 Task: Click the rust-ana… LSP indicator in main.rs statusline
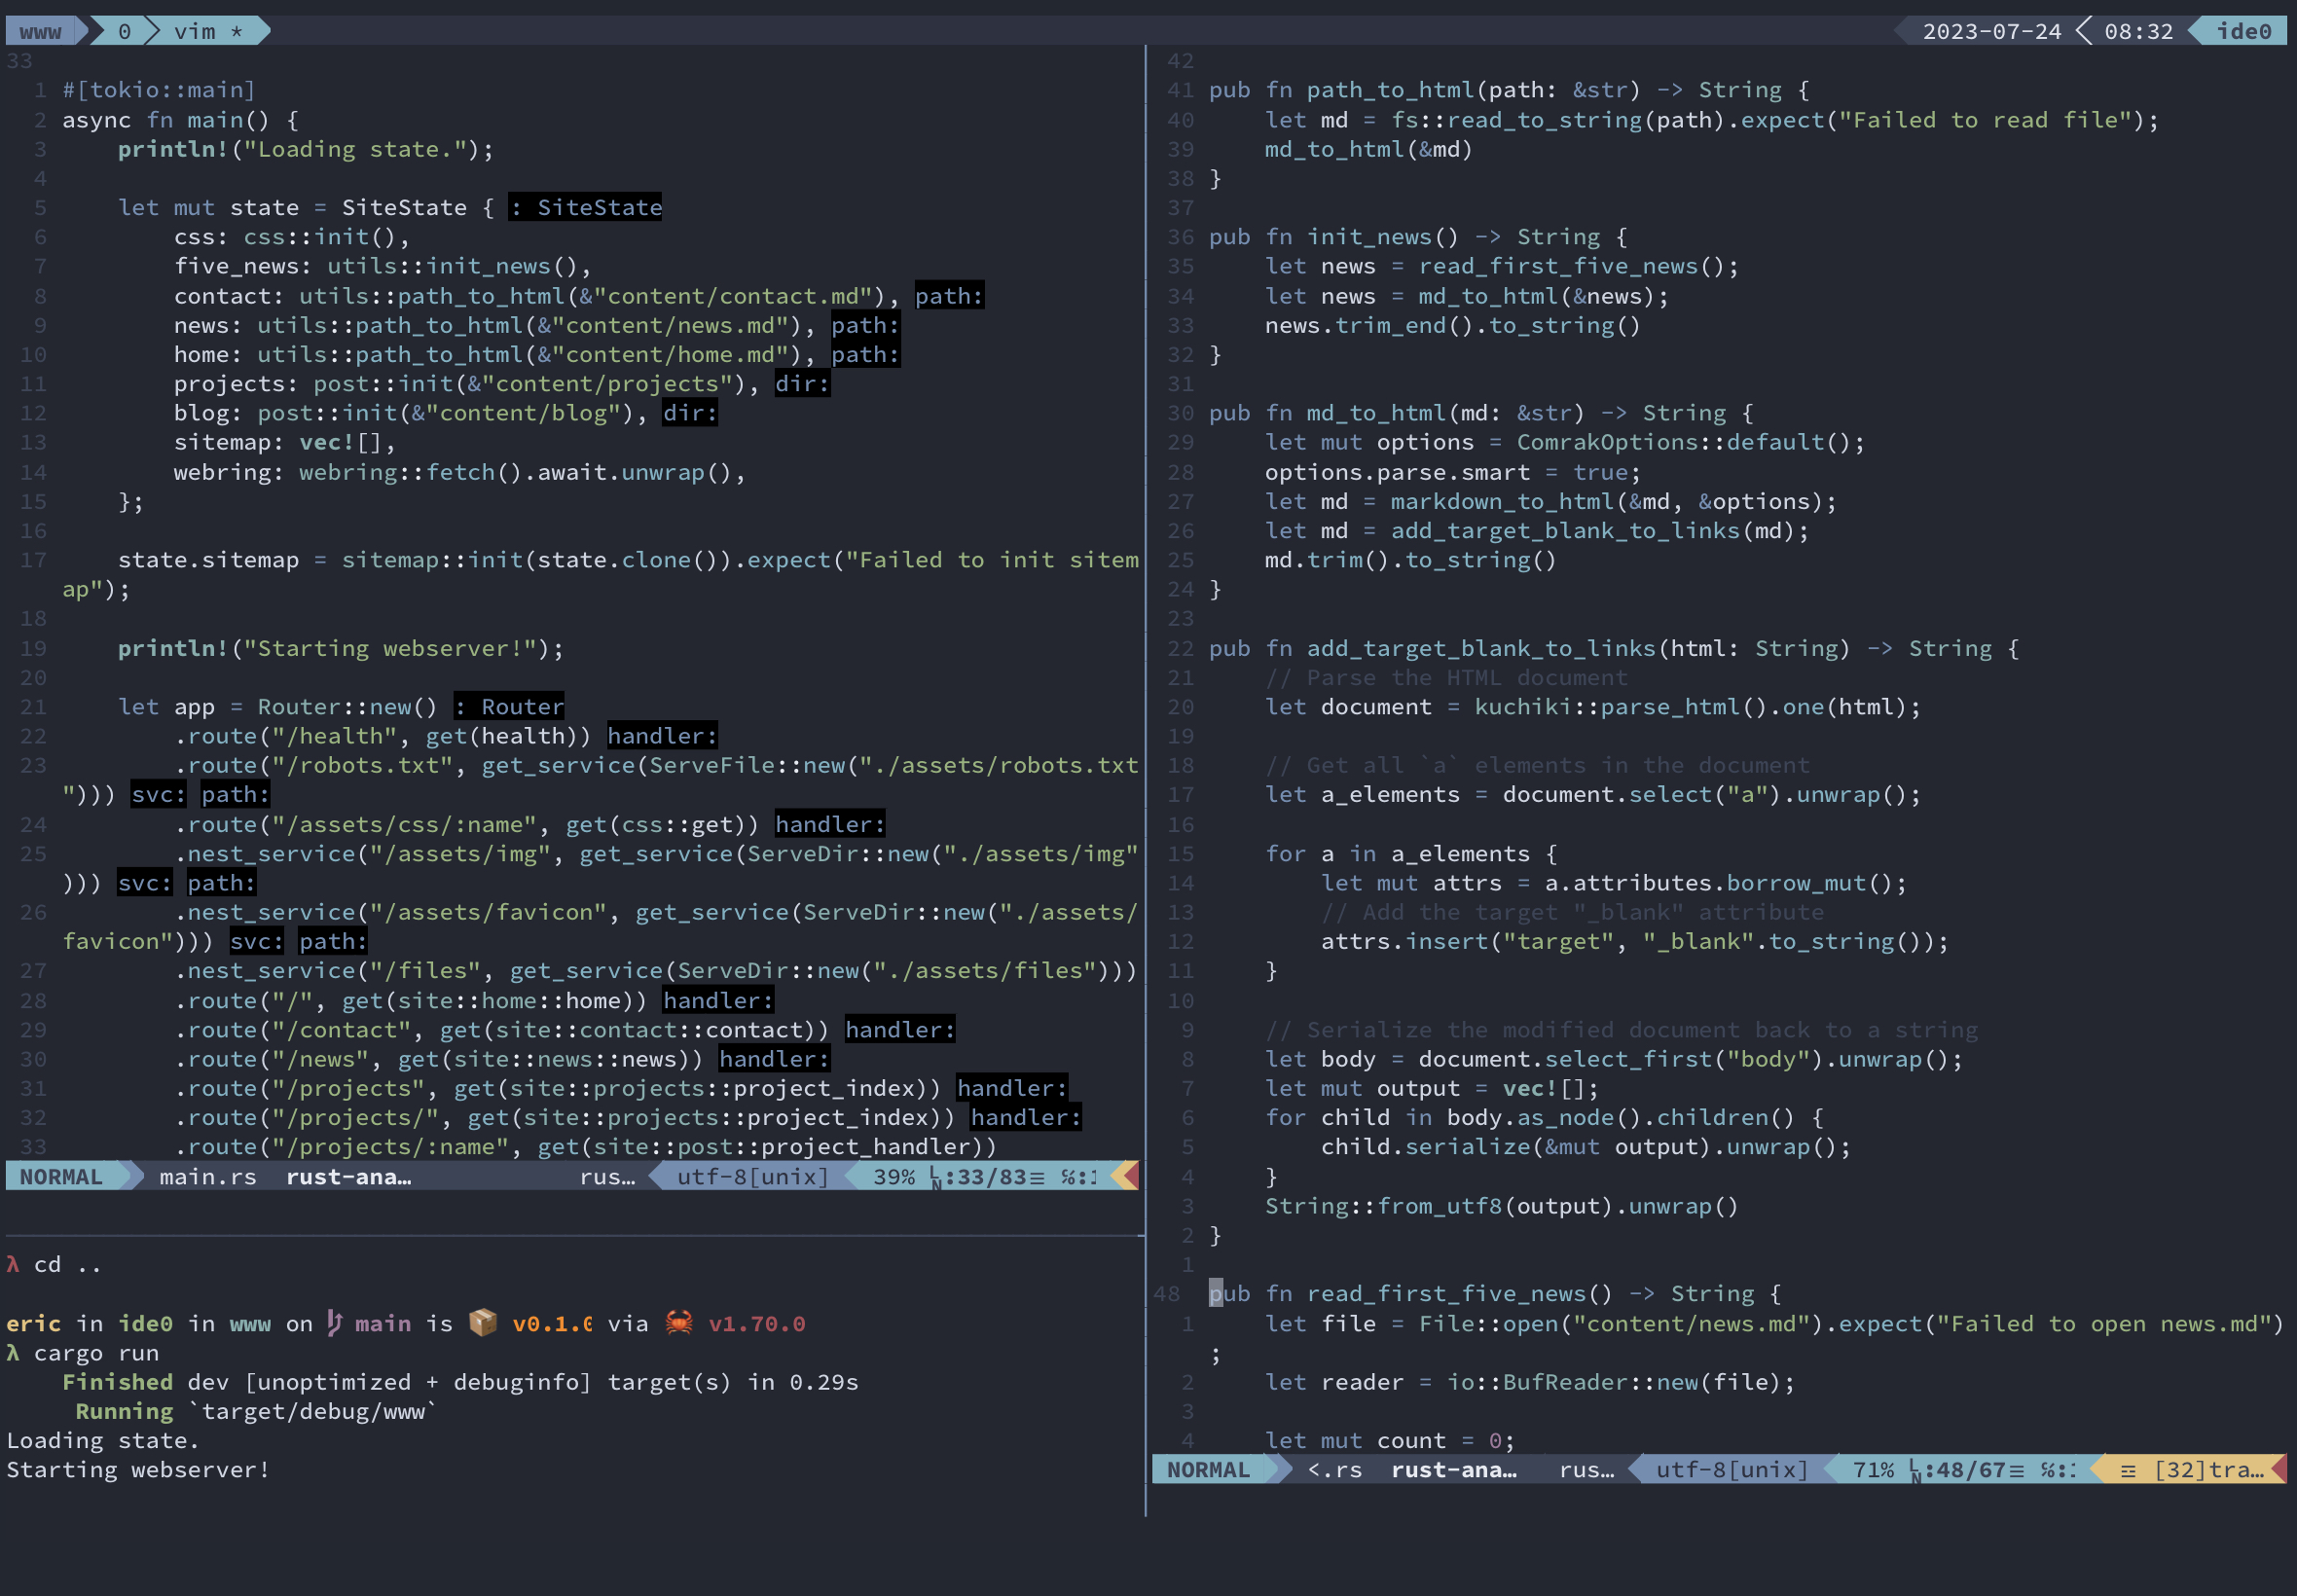click(x=349, y=1177)
